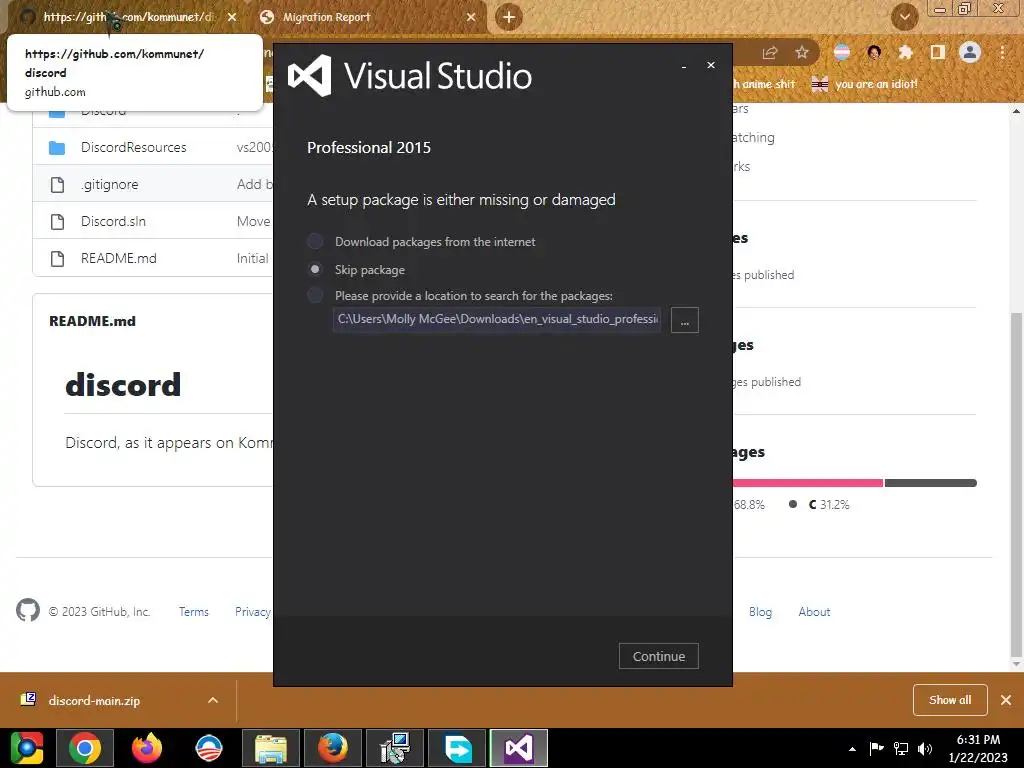This screenshot has width=1024, height=768.
Task: Open the Blog footer link
Action: click(x=760, y=612)
